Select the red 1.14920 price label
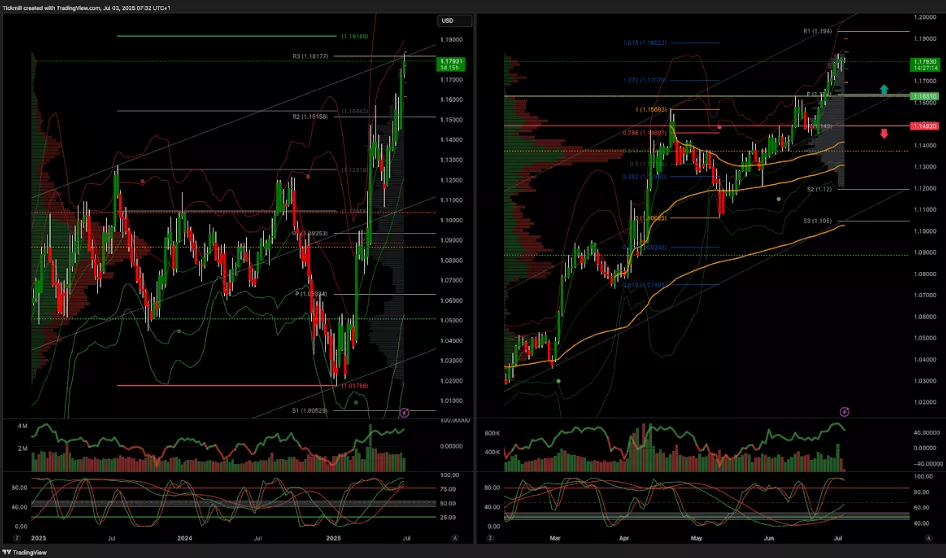The image size is (946, 558). pyautogui.click(x=923, y=127)
